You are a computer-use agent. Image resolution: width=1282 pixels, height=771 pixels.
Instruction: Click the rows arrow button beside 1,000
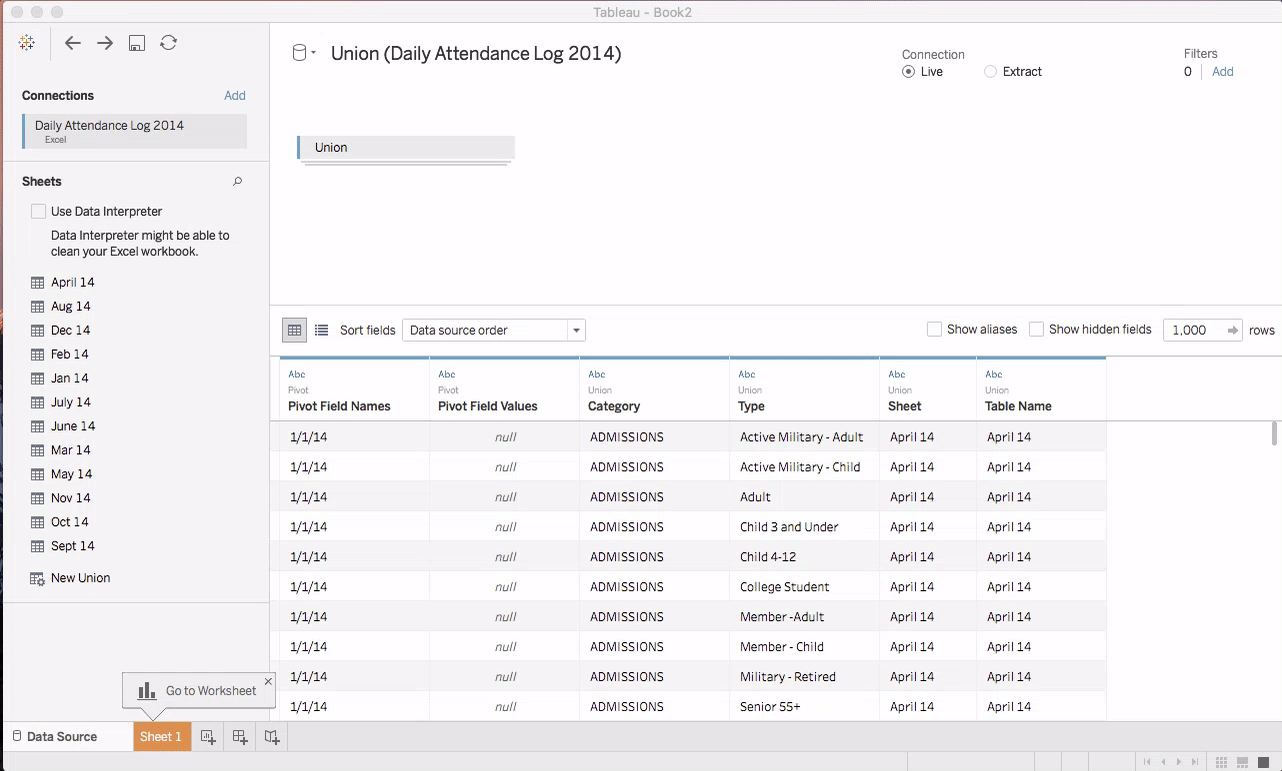tap(1233, 330)
